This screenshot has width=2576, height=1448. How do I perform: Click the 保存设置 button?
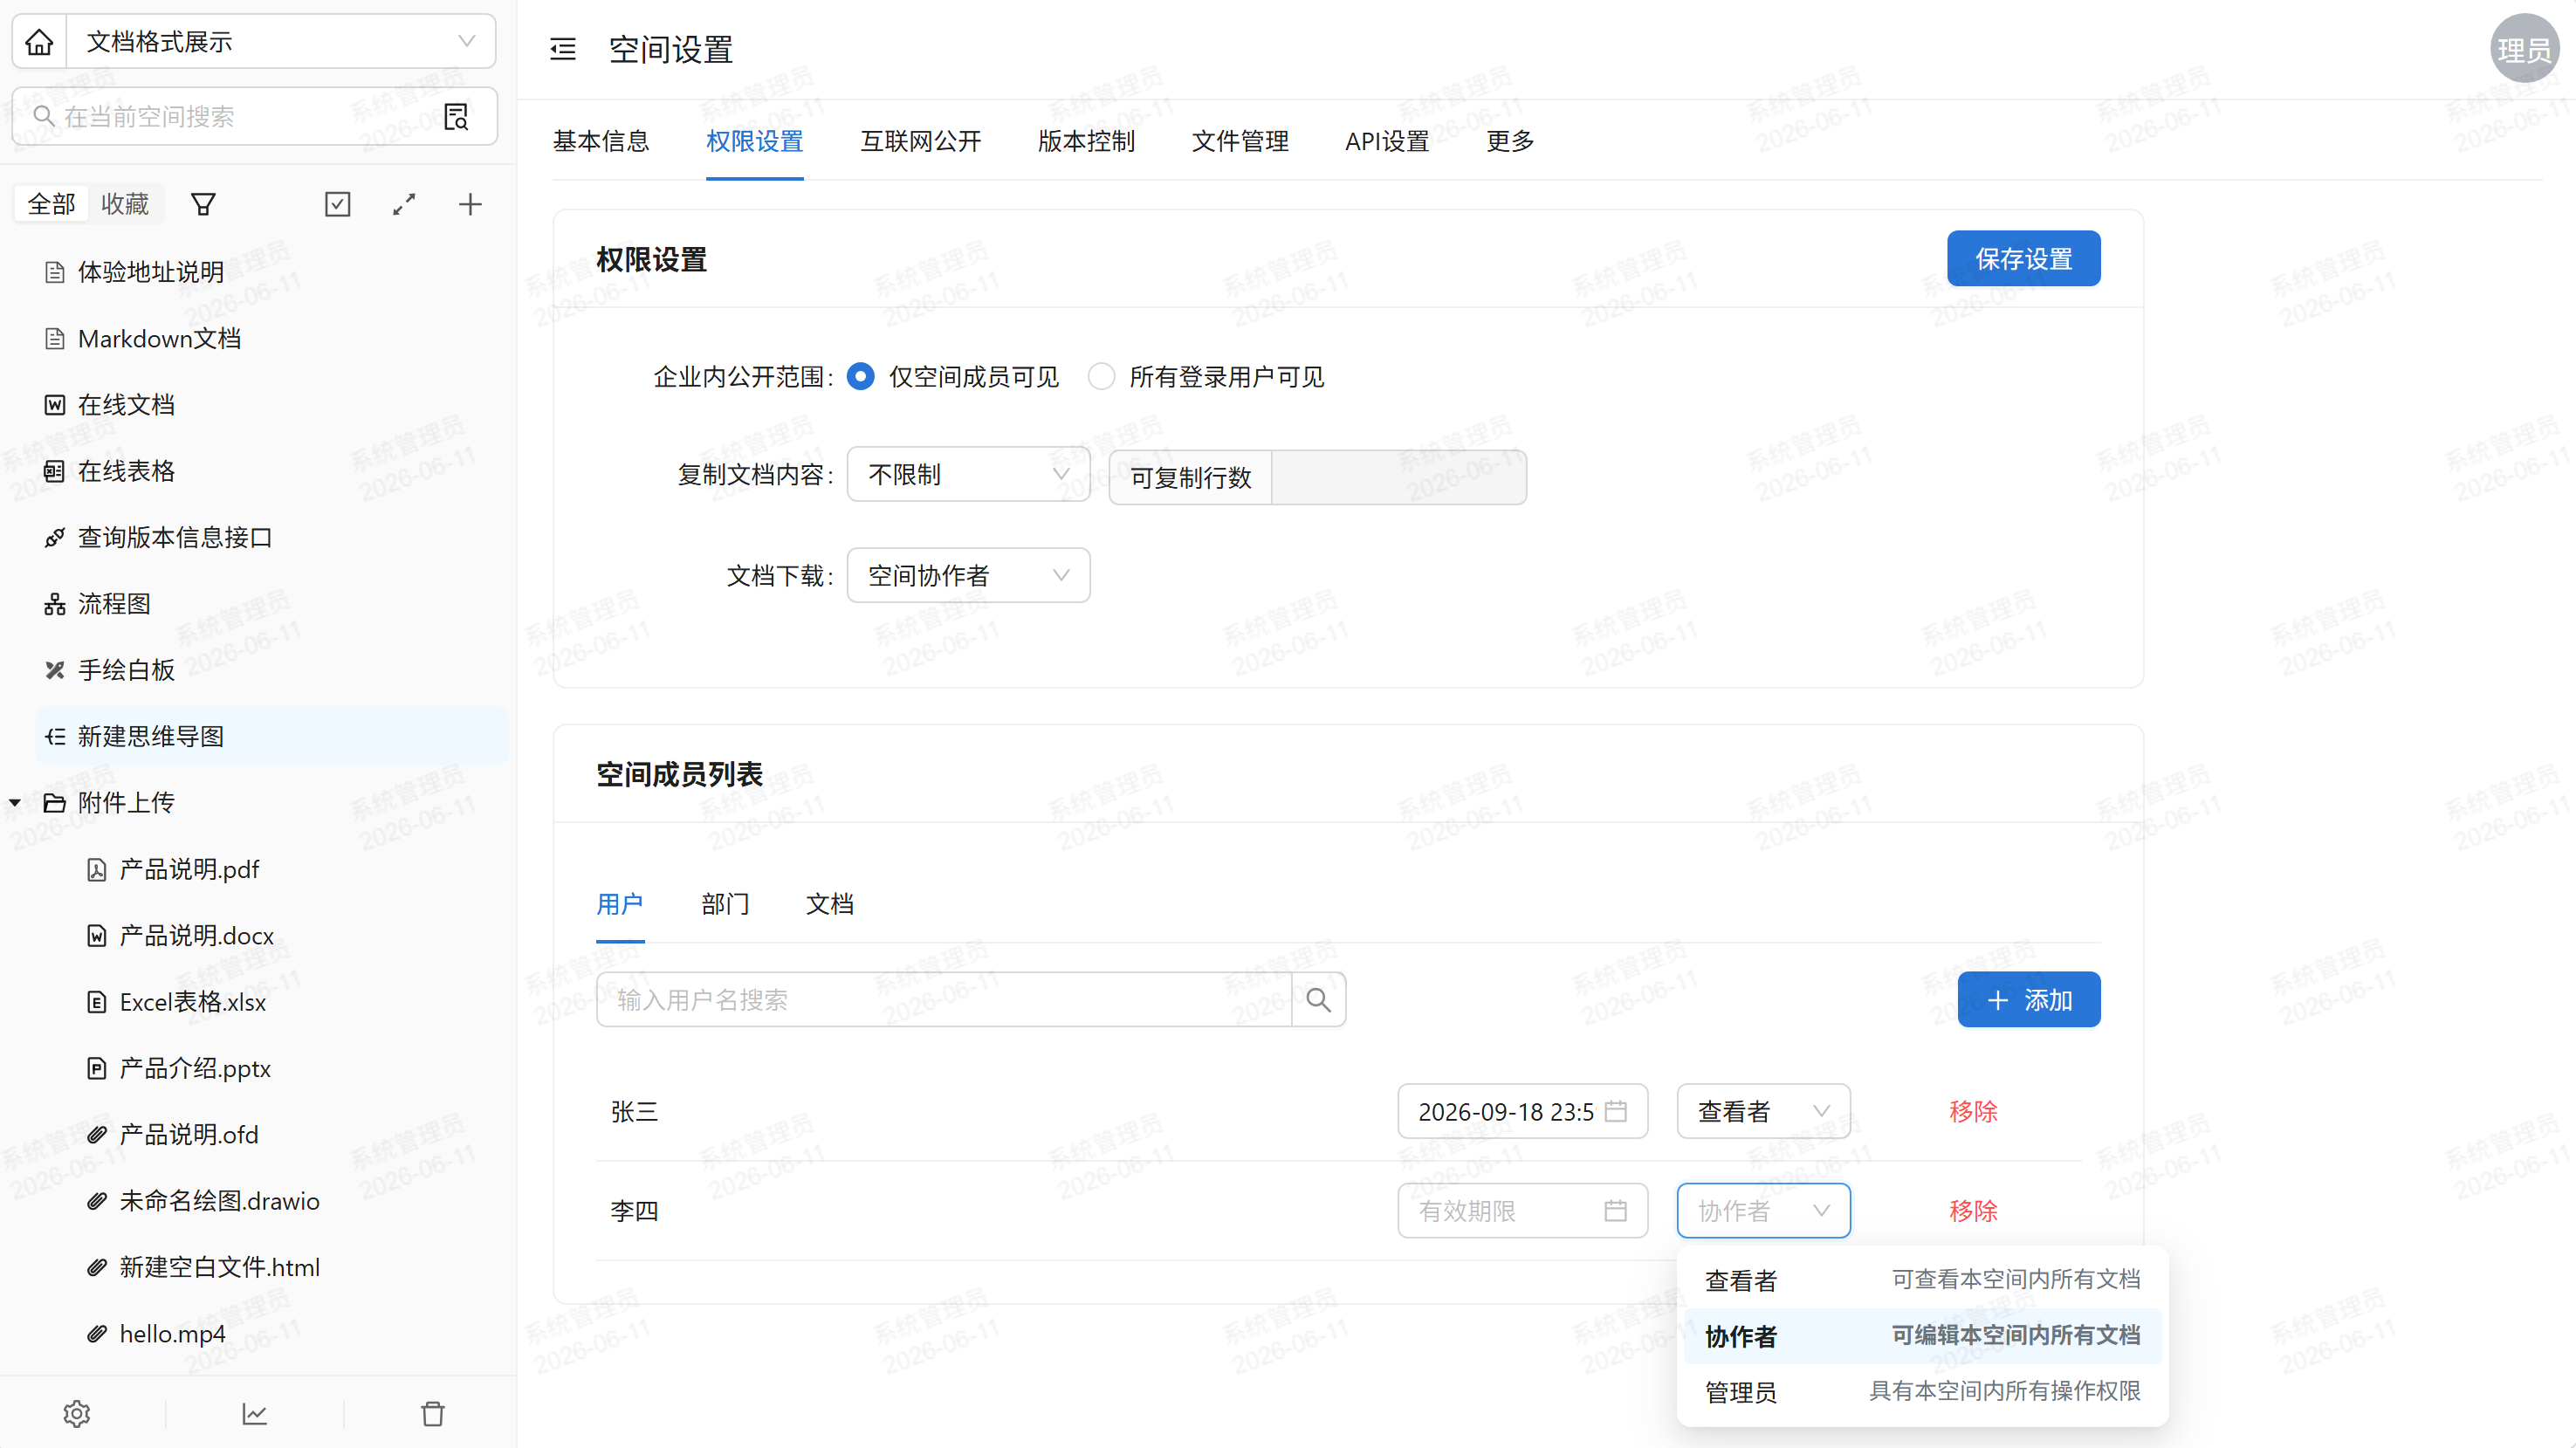[2024, 259]
